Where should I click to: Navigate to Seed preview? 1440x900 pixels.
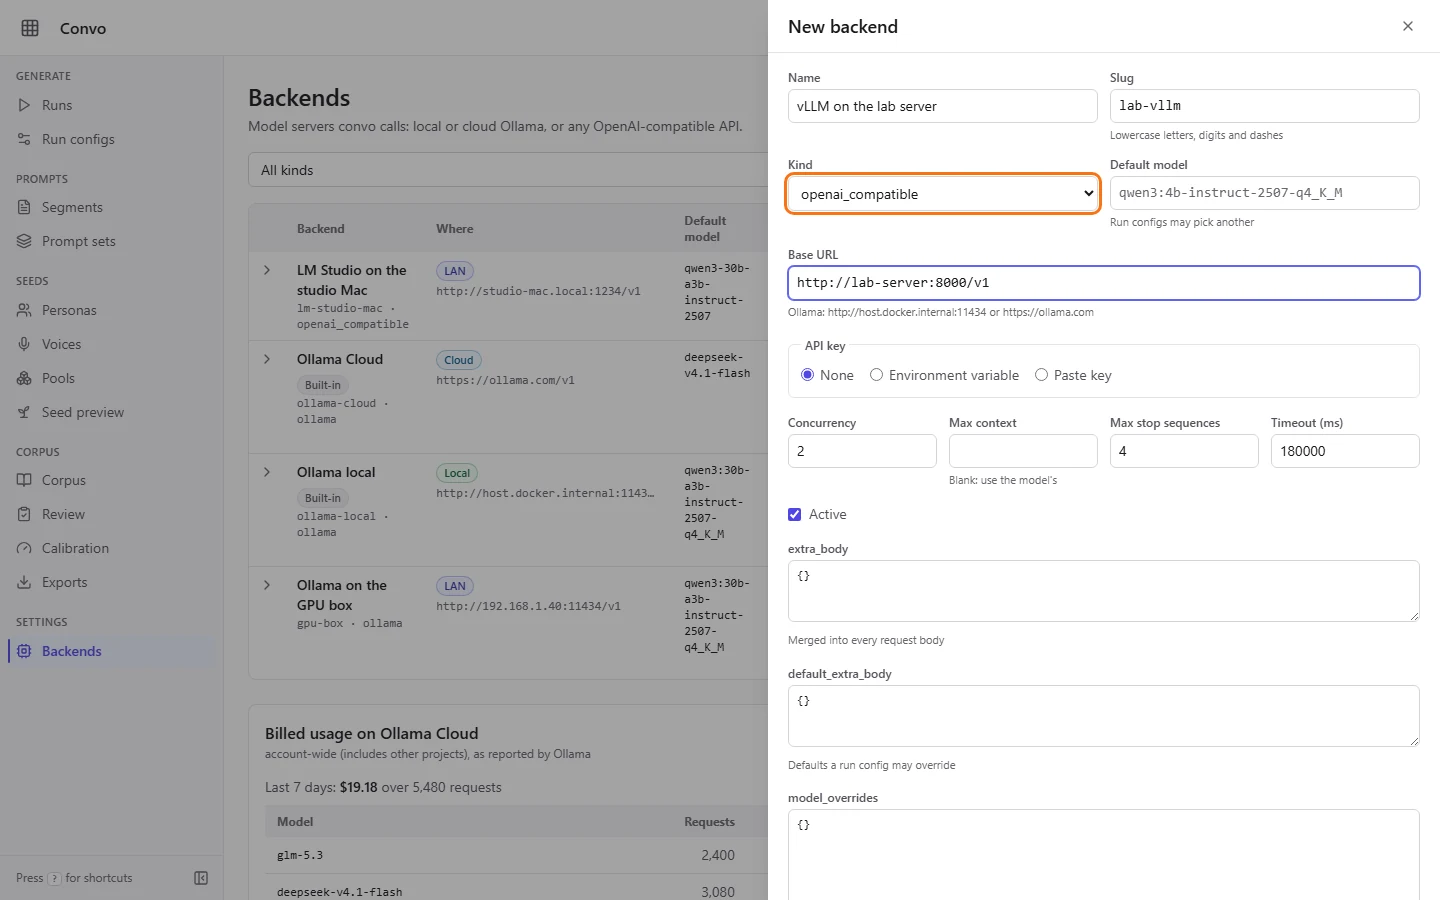(x=111, y=412)
